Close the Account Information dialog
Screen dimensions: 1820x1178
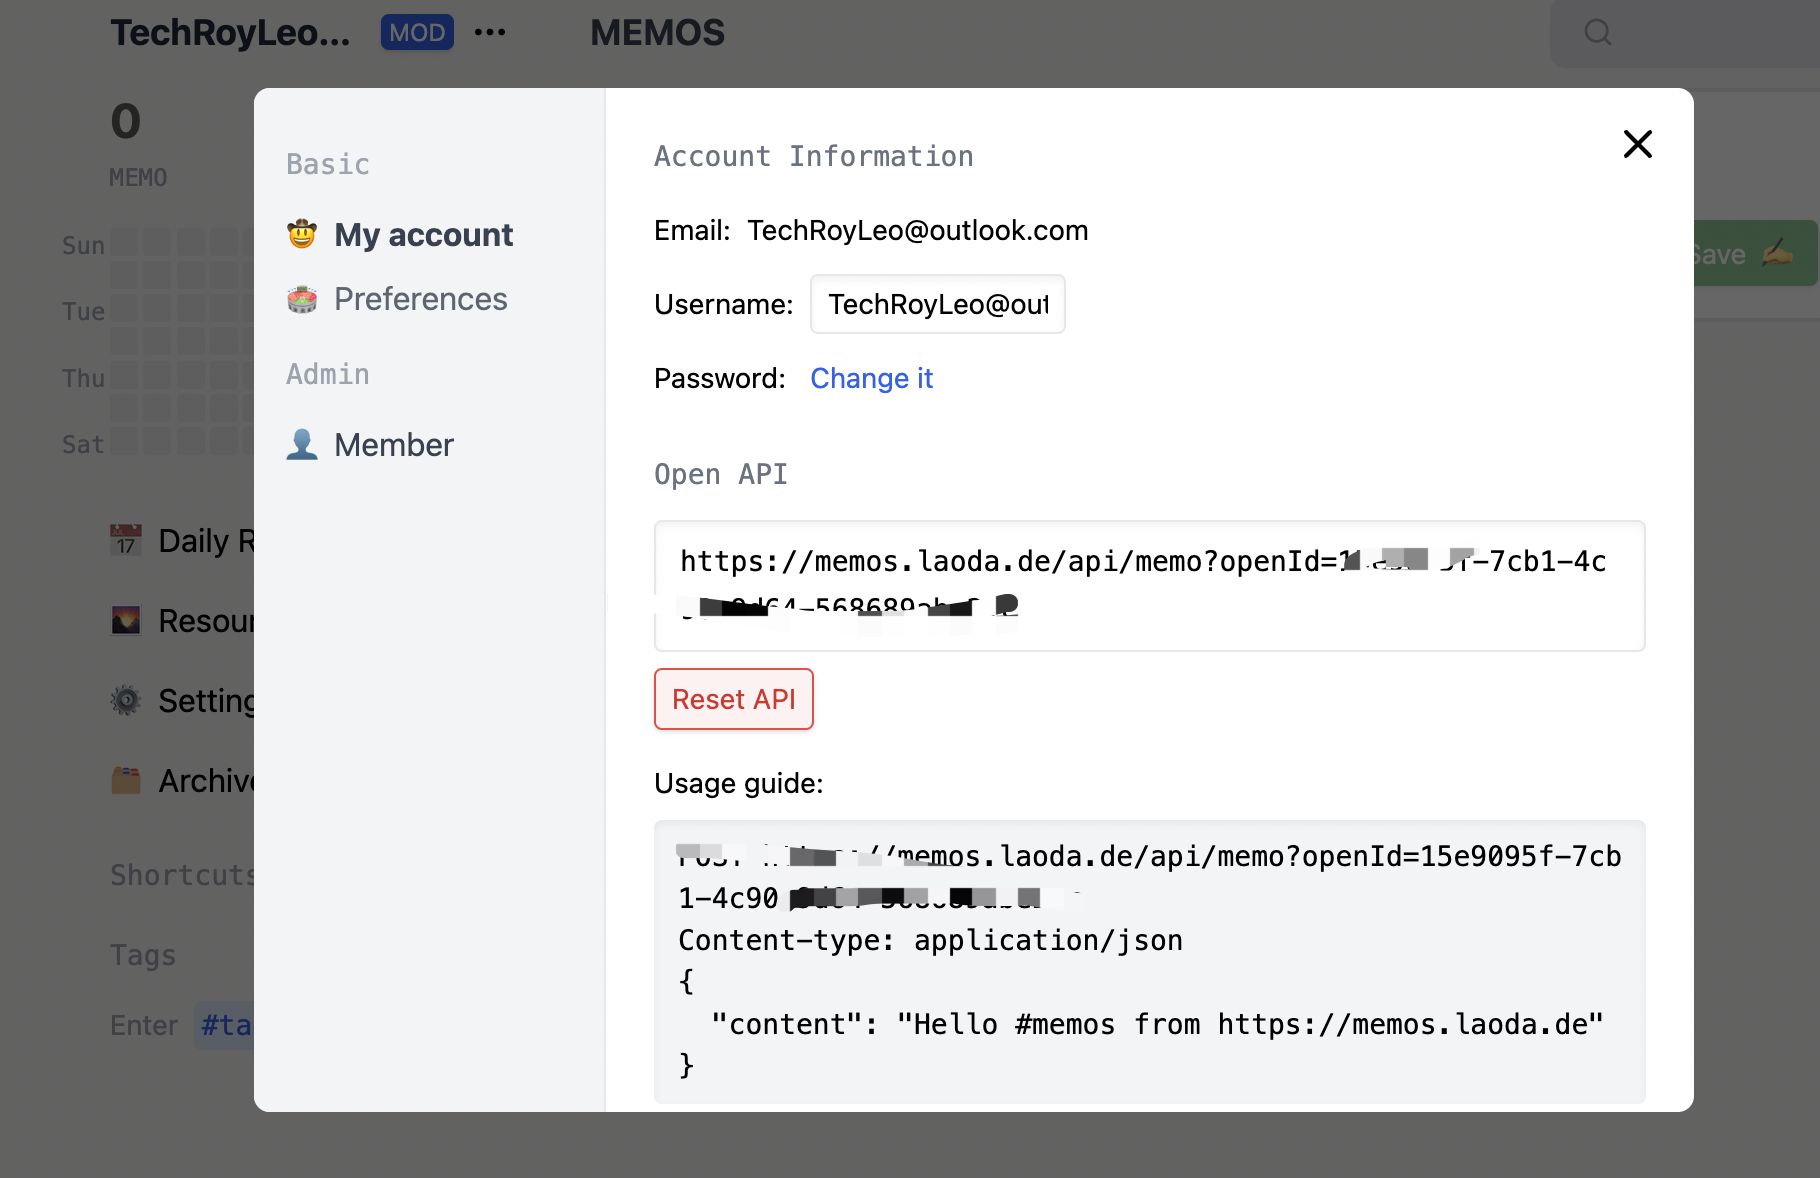pos(1637,144)
